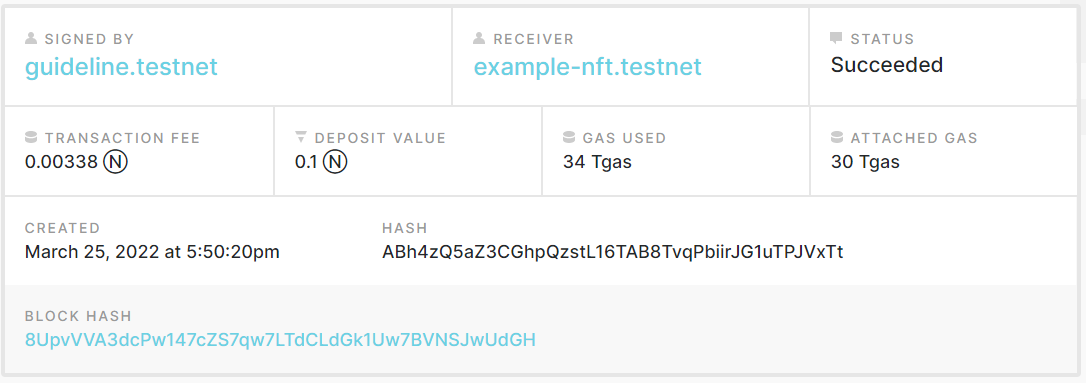Open the guideline.testnet signer account link
This screenshot has height=383, width=1086.
point(121,66)
